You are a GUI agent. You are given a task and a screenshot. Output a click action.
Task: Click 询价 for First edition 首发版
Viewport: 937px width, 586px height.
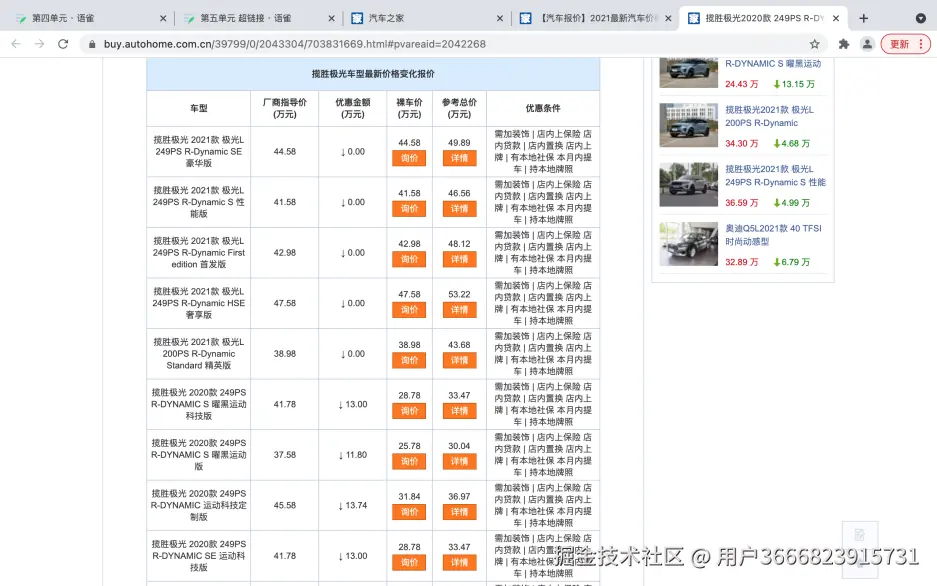[x=409, y=259]
